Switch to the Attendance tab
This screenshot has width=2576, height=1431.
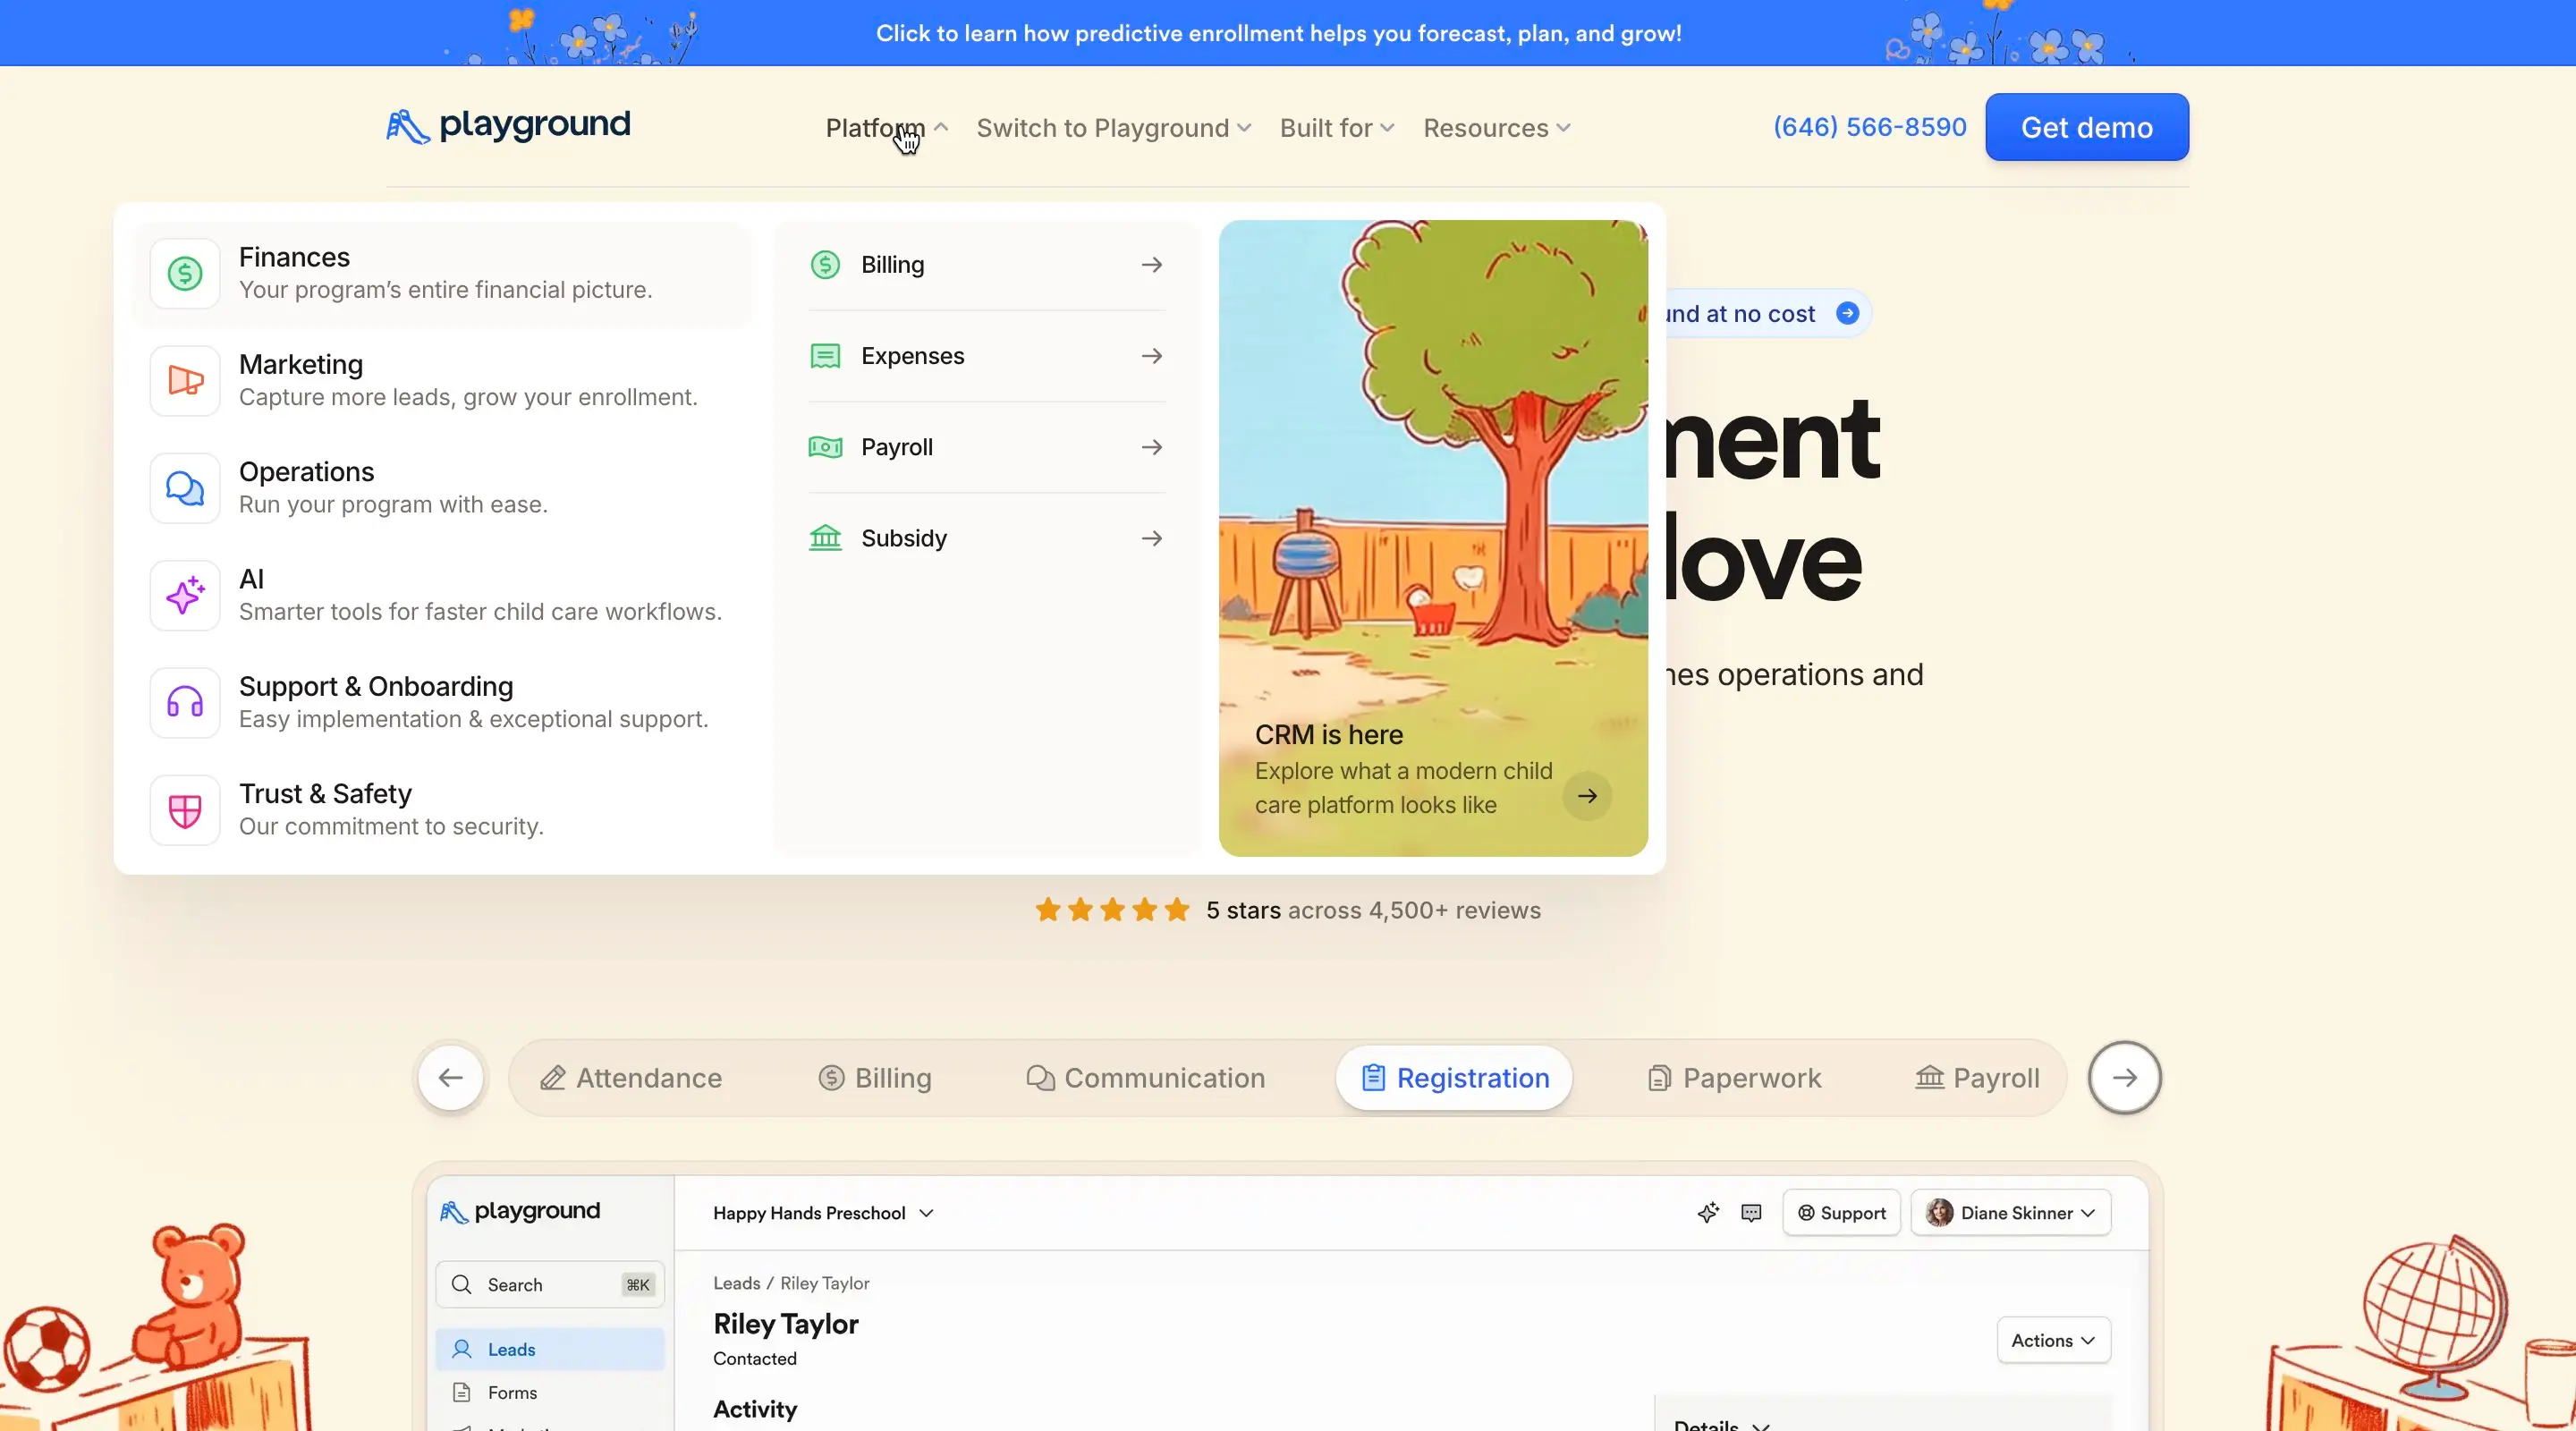631,1078
